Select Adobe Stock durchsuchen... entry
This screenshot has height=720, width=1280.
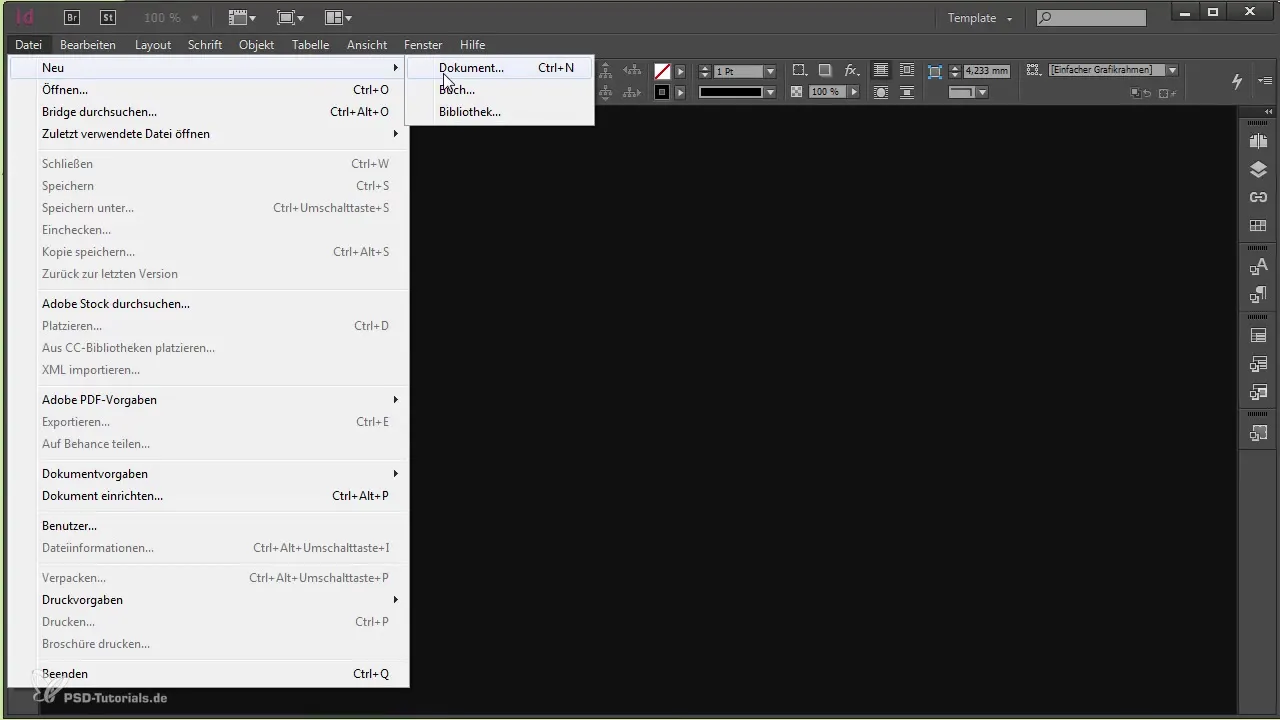(208, 304)
